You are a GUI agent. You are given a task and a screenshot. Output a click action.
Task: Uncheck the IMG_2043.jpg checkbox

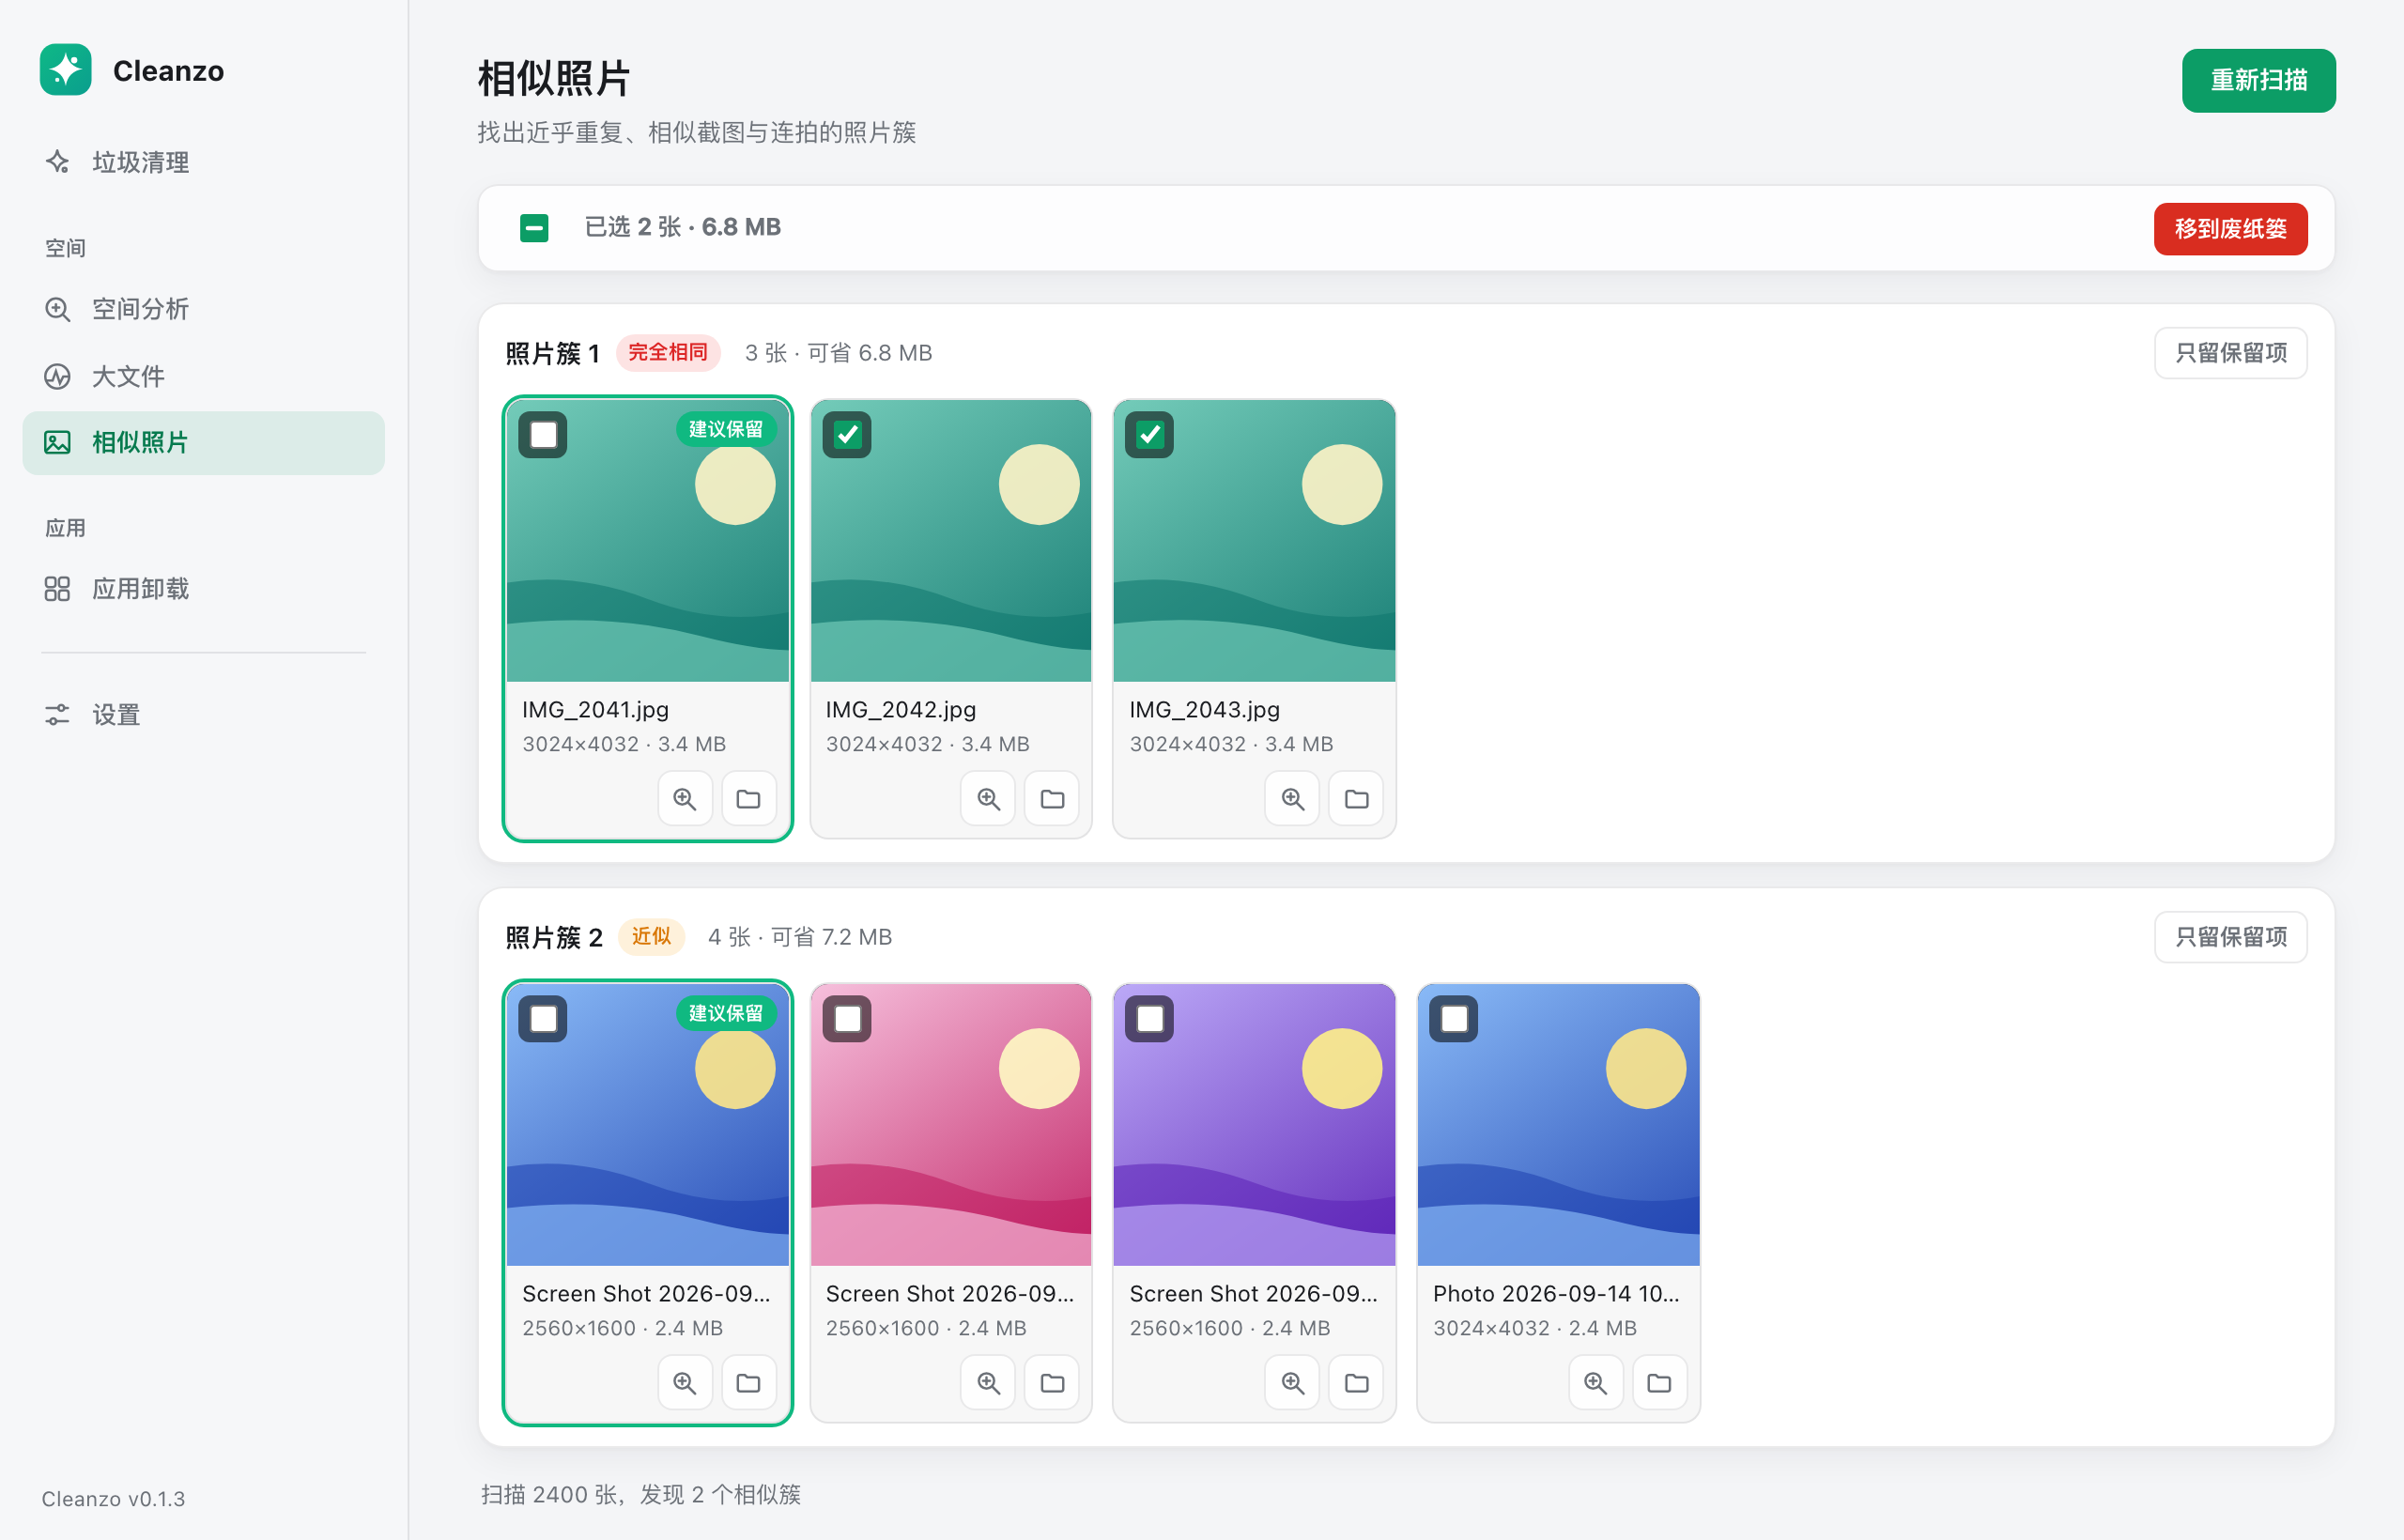1150,435
